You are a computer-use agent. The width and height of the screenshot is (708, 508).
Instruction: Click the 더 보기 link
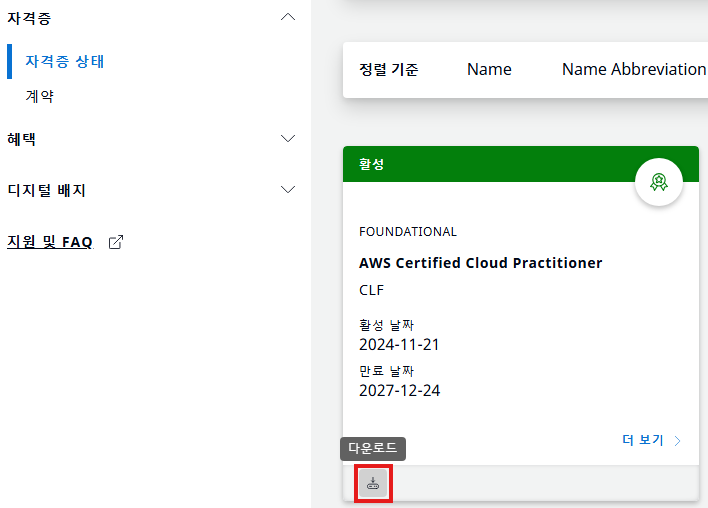pyautogui.click(x=642, y=440)
